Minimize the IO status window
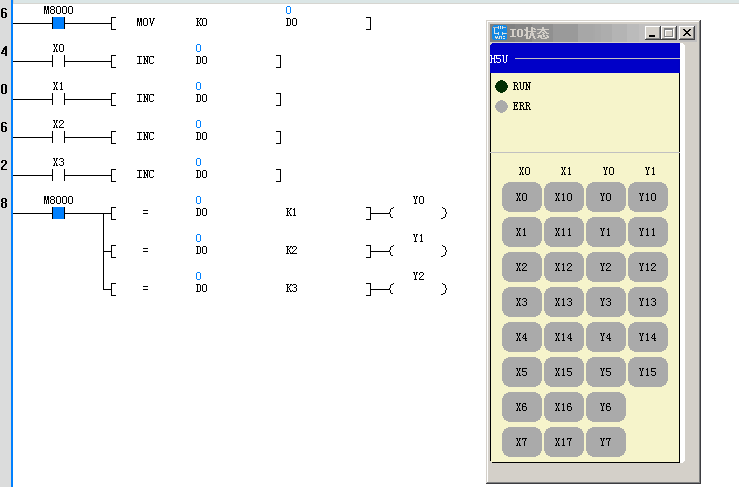This screenshot has width=739, height=487. pyautogui.click(x=652, y=33)
